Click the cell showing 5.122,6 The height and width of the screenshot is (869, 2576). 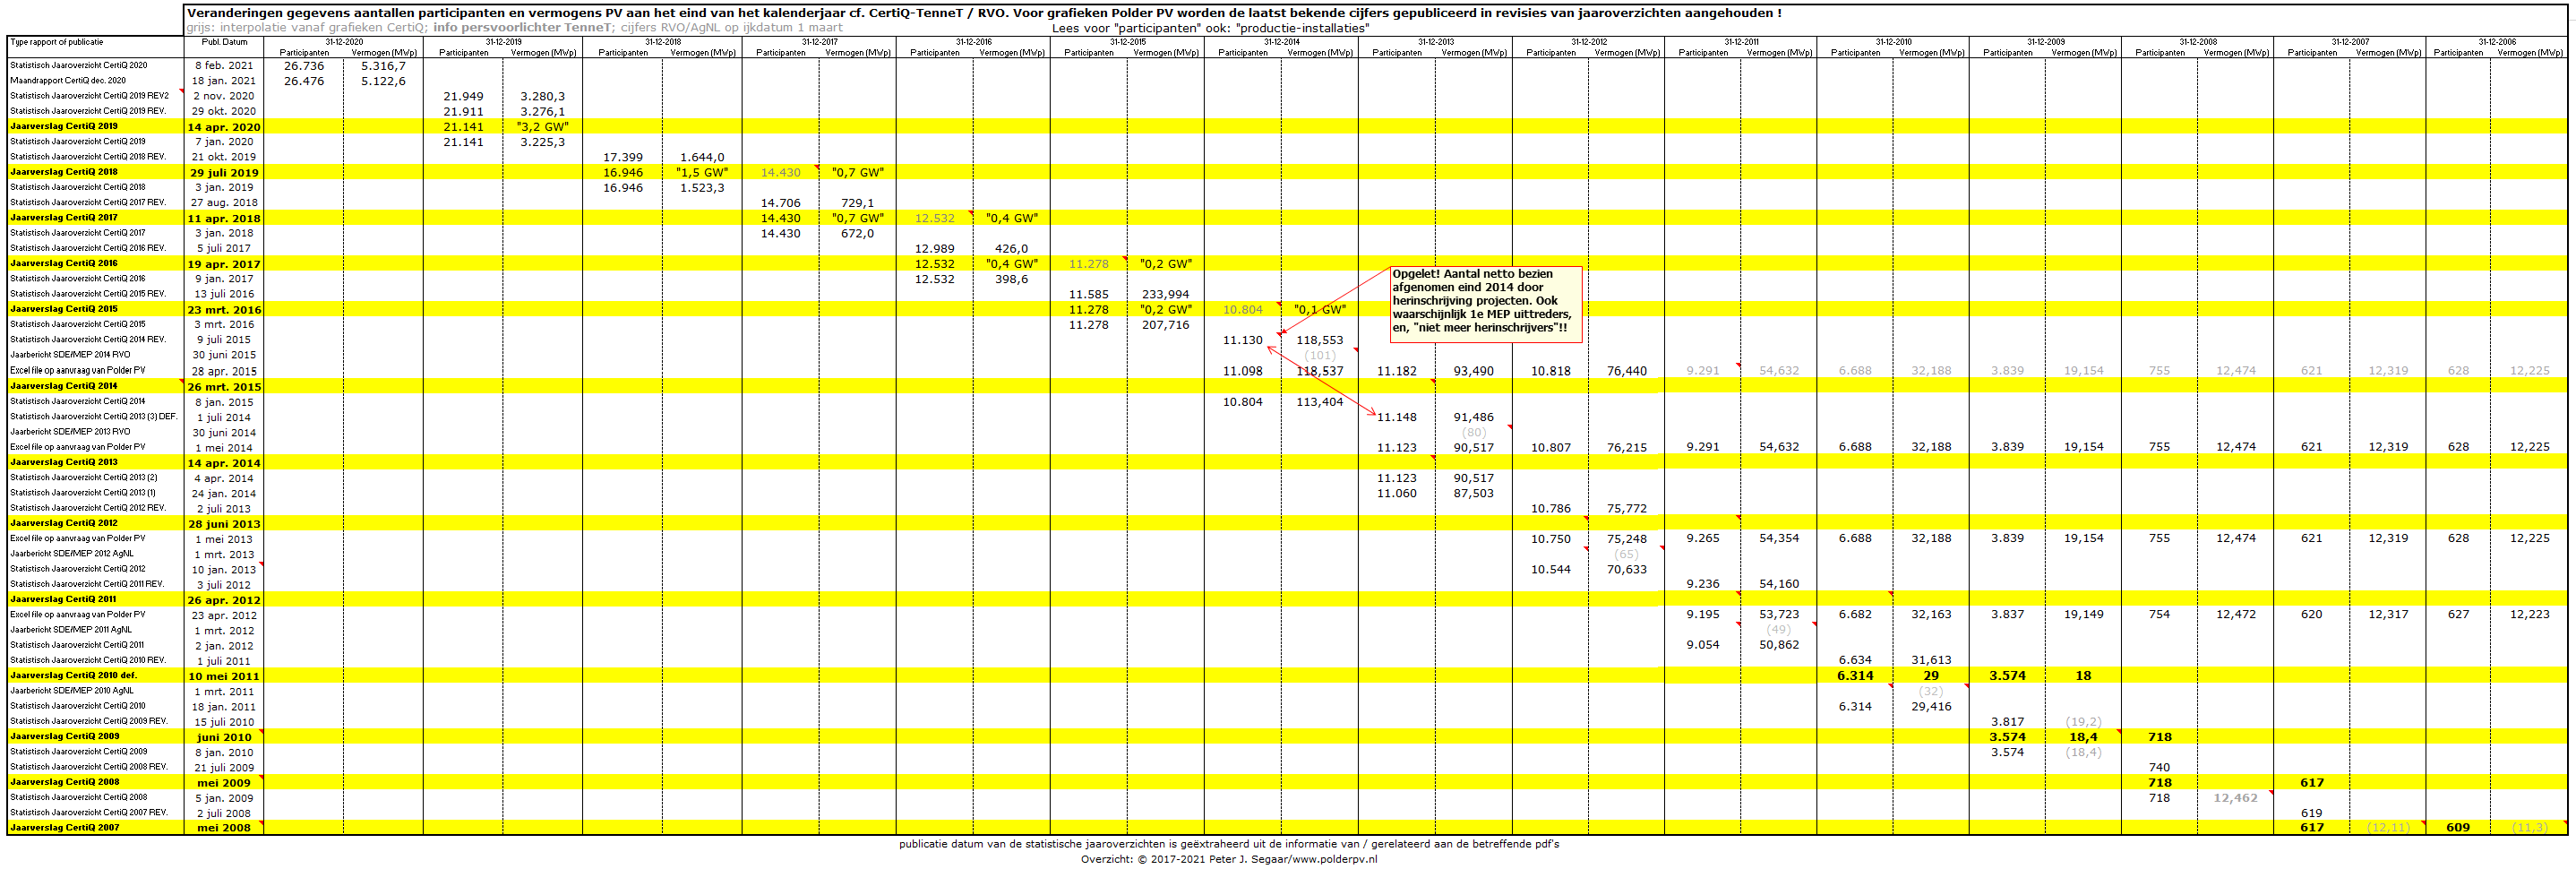384,81
